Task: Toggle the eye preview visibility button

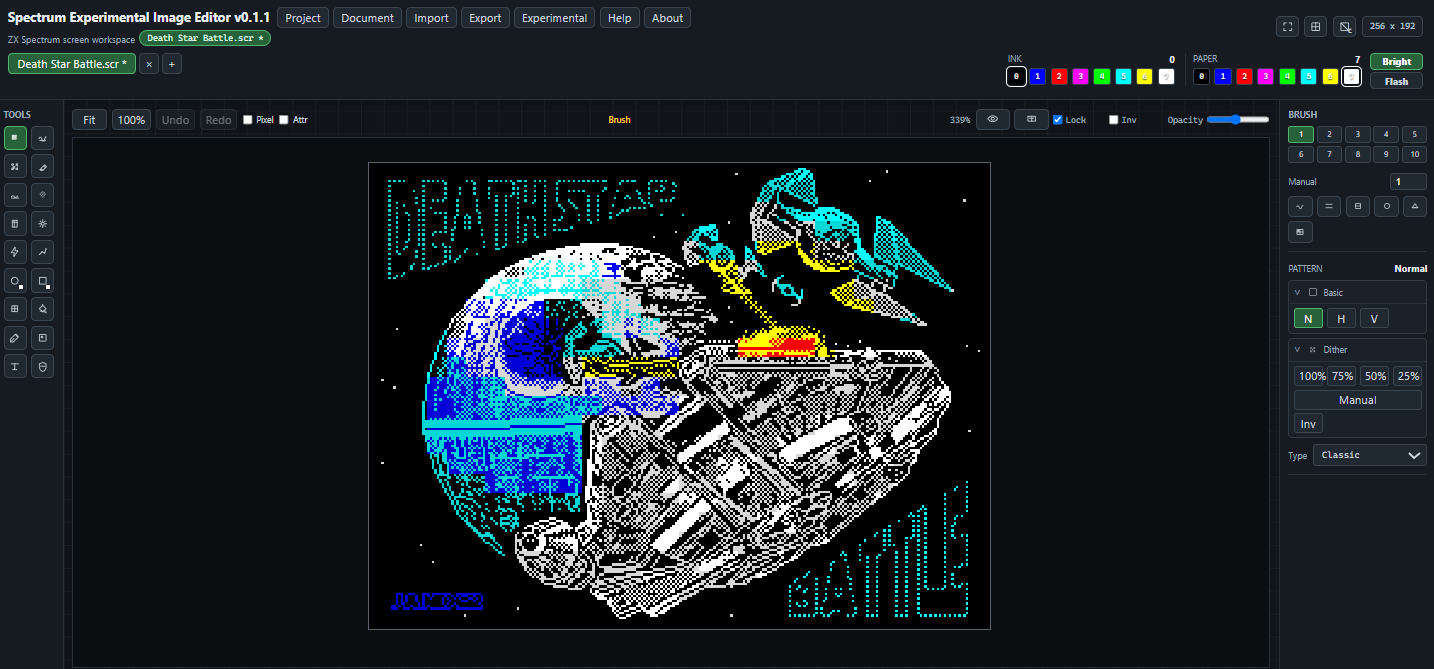Action: (993, 119)
